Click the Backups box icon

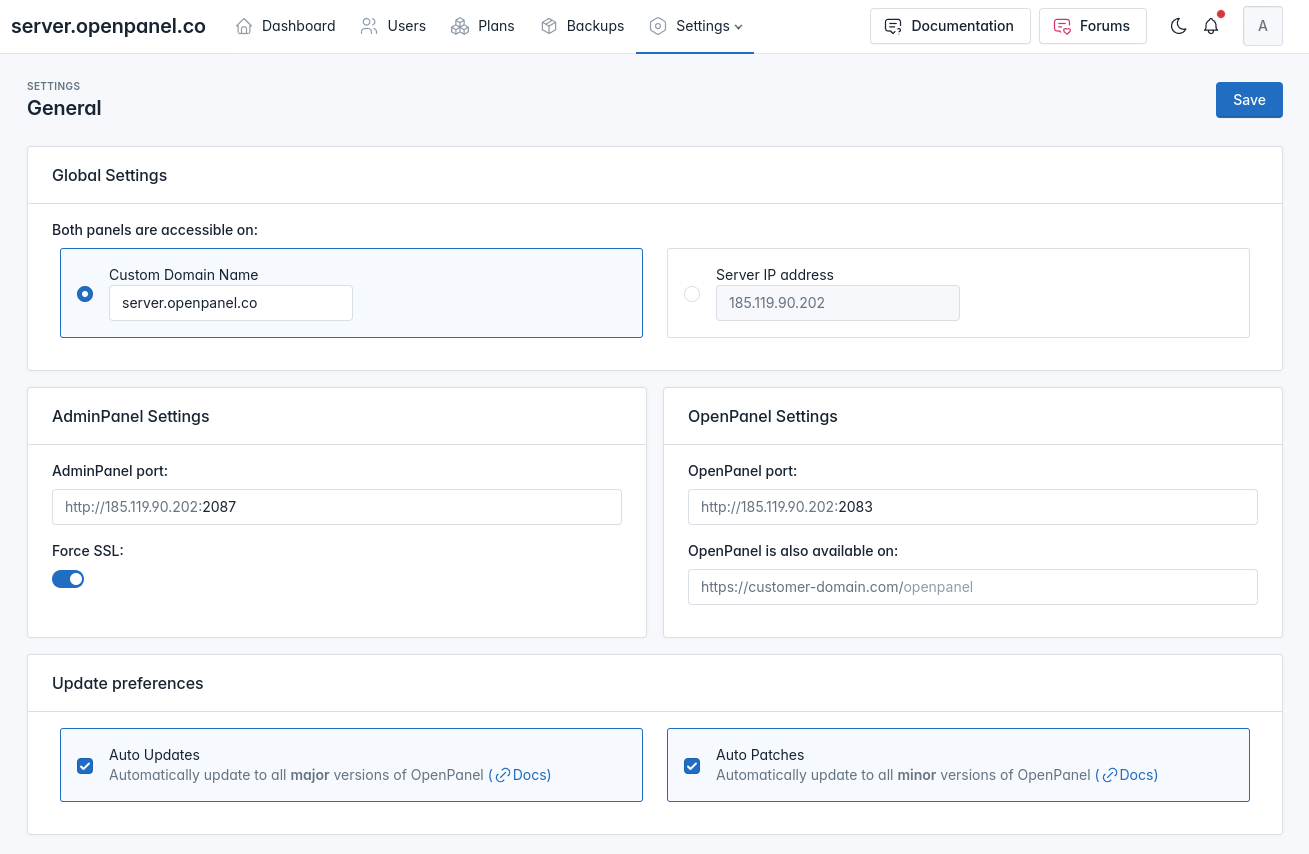point(549,26)
